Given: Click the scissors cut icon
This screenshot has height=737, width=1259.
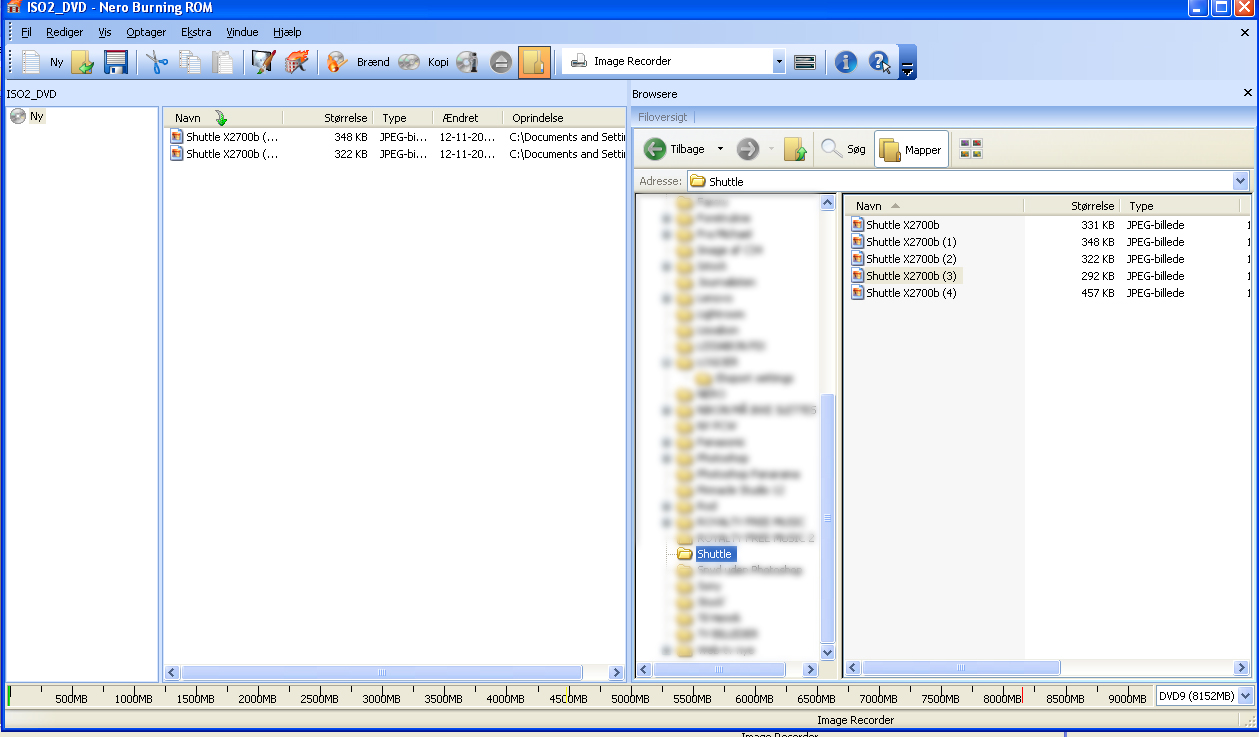Looking at the screenshot, I should 157,62.
